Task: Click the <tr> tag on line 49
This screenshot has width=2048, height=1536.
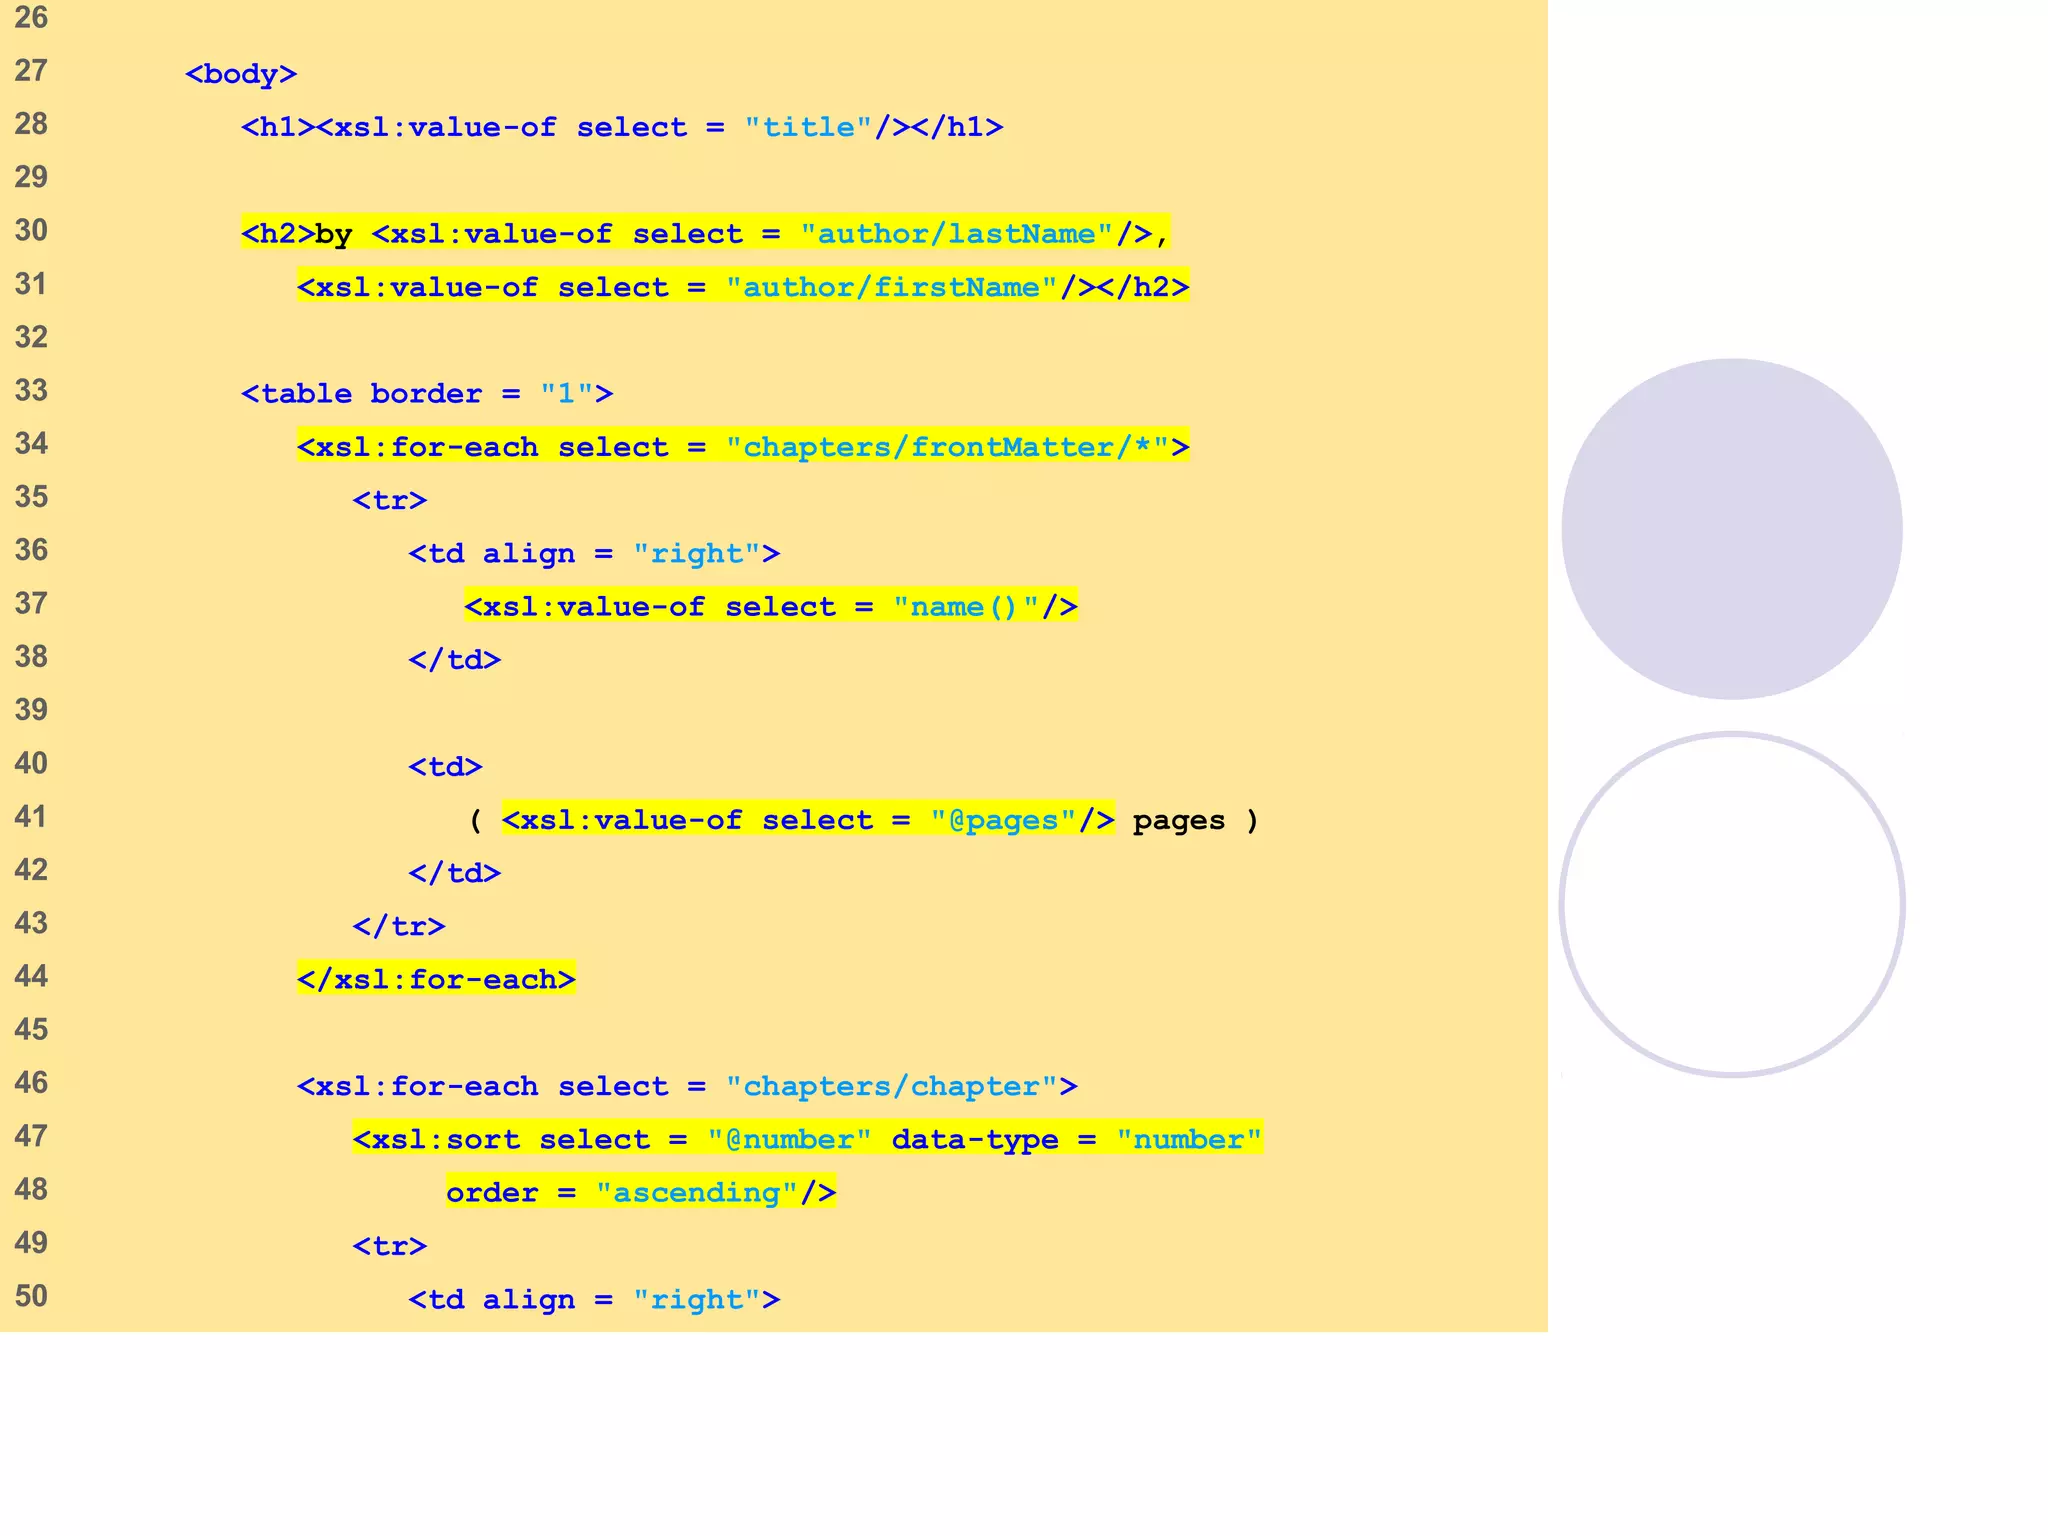Action: [390, 1246]
